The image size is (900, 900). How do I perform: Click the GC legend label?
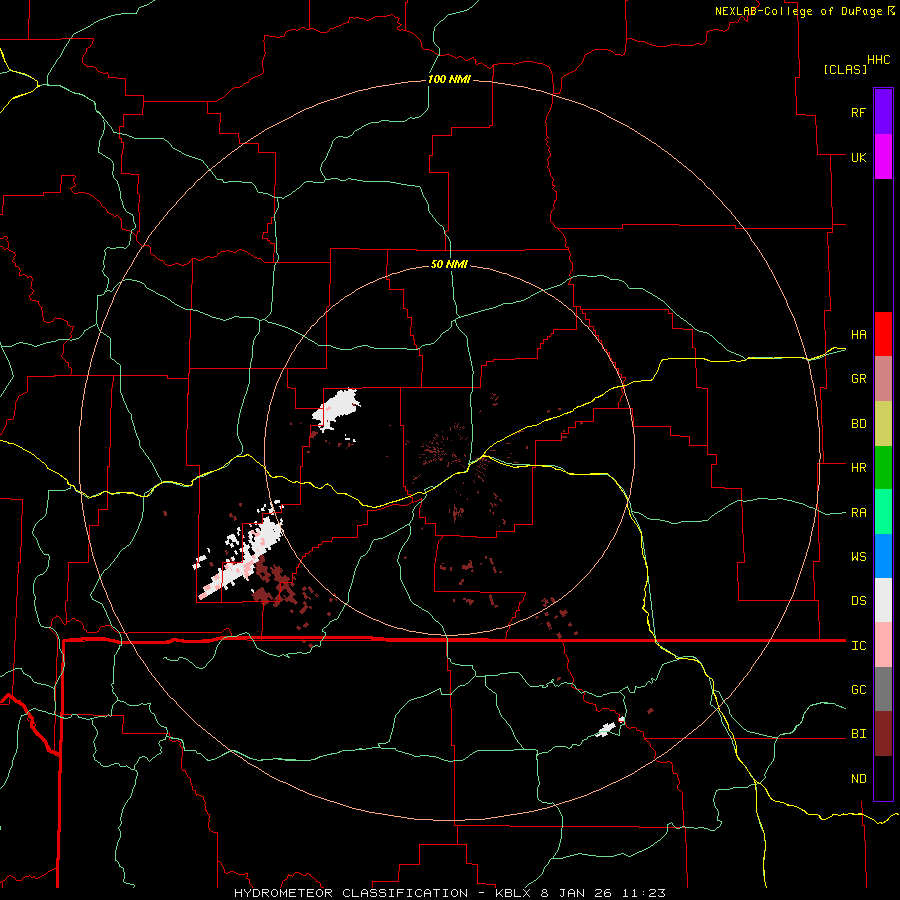(x=859, y=690)
